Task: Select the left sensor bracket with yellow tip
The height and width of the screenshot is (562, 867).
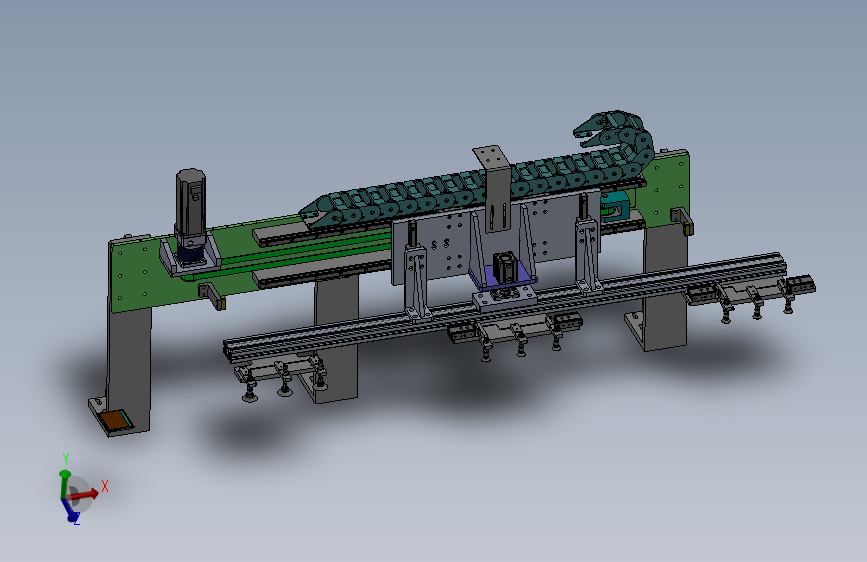Action: [212, 296]
